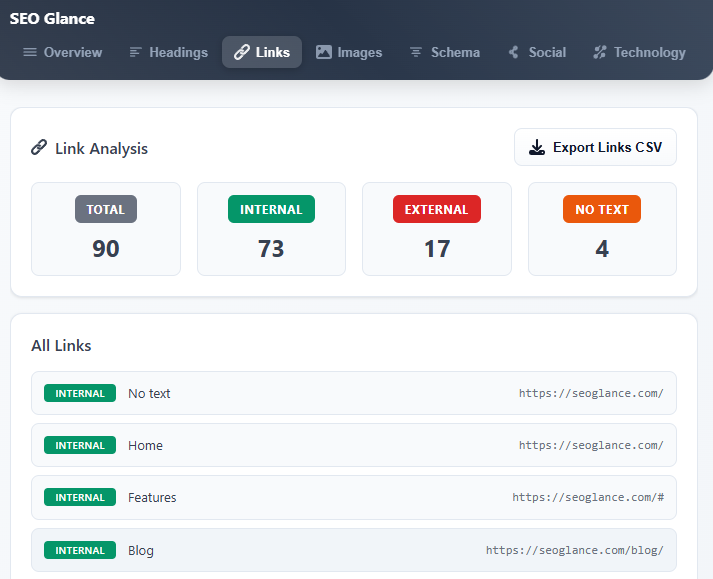This screenshot has height=579, width=713.
Task: Click the link icon beside Link Analysis
Action: (39, 147)
